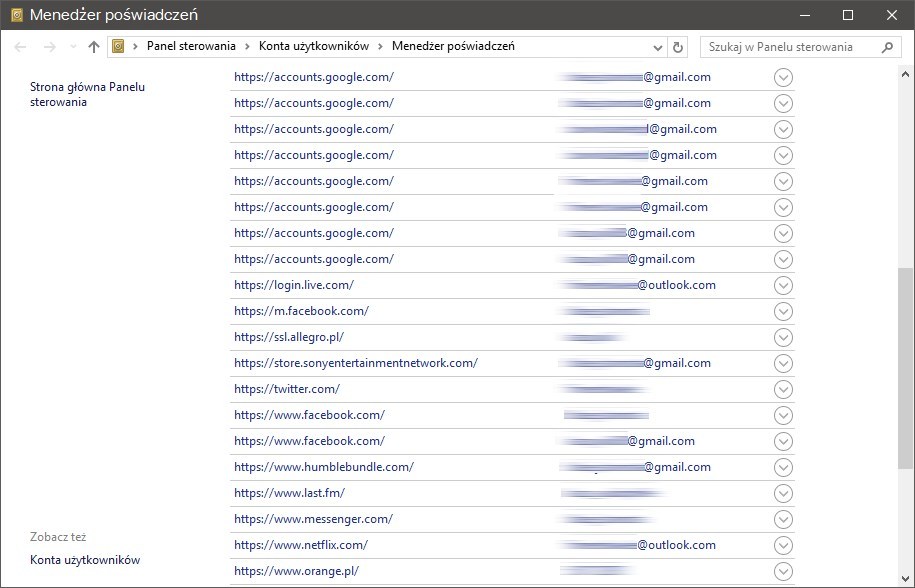Expand the store.sonyentertainmentnetwork.com credential chevron
915x588 pixels.
tap(783, 363)
